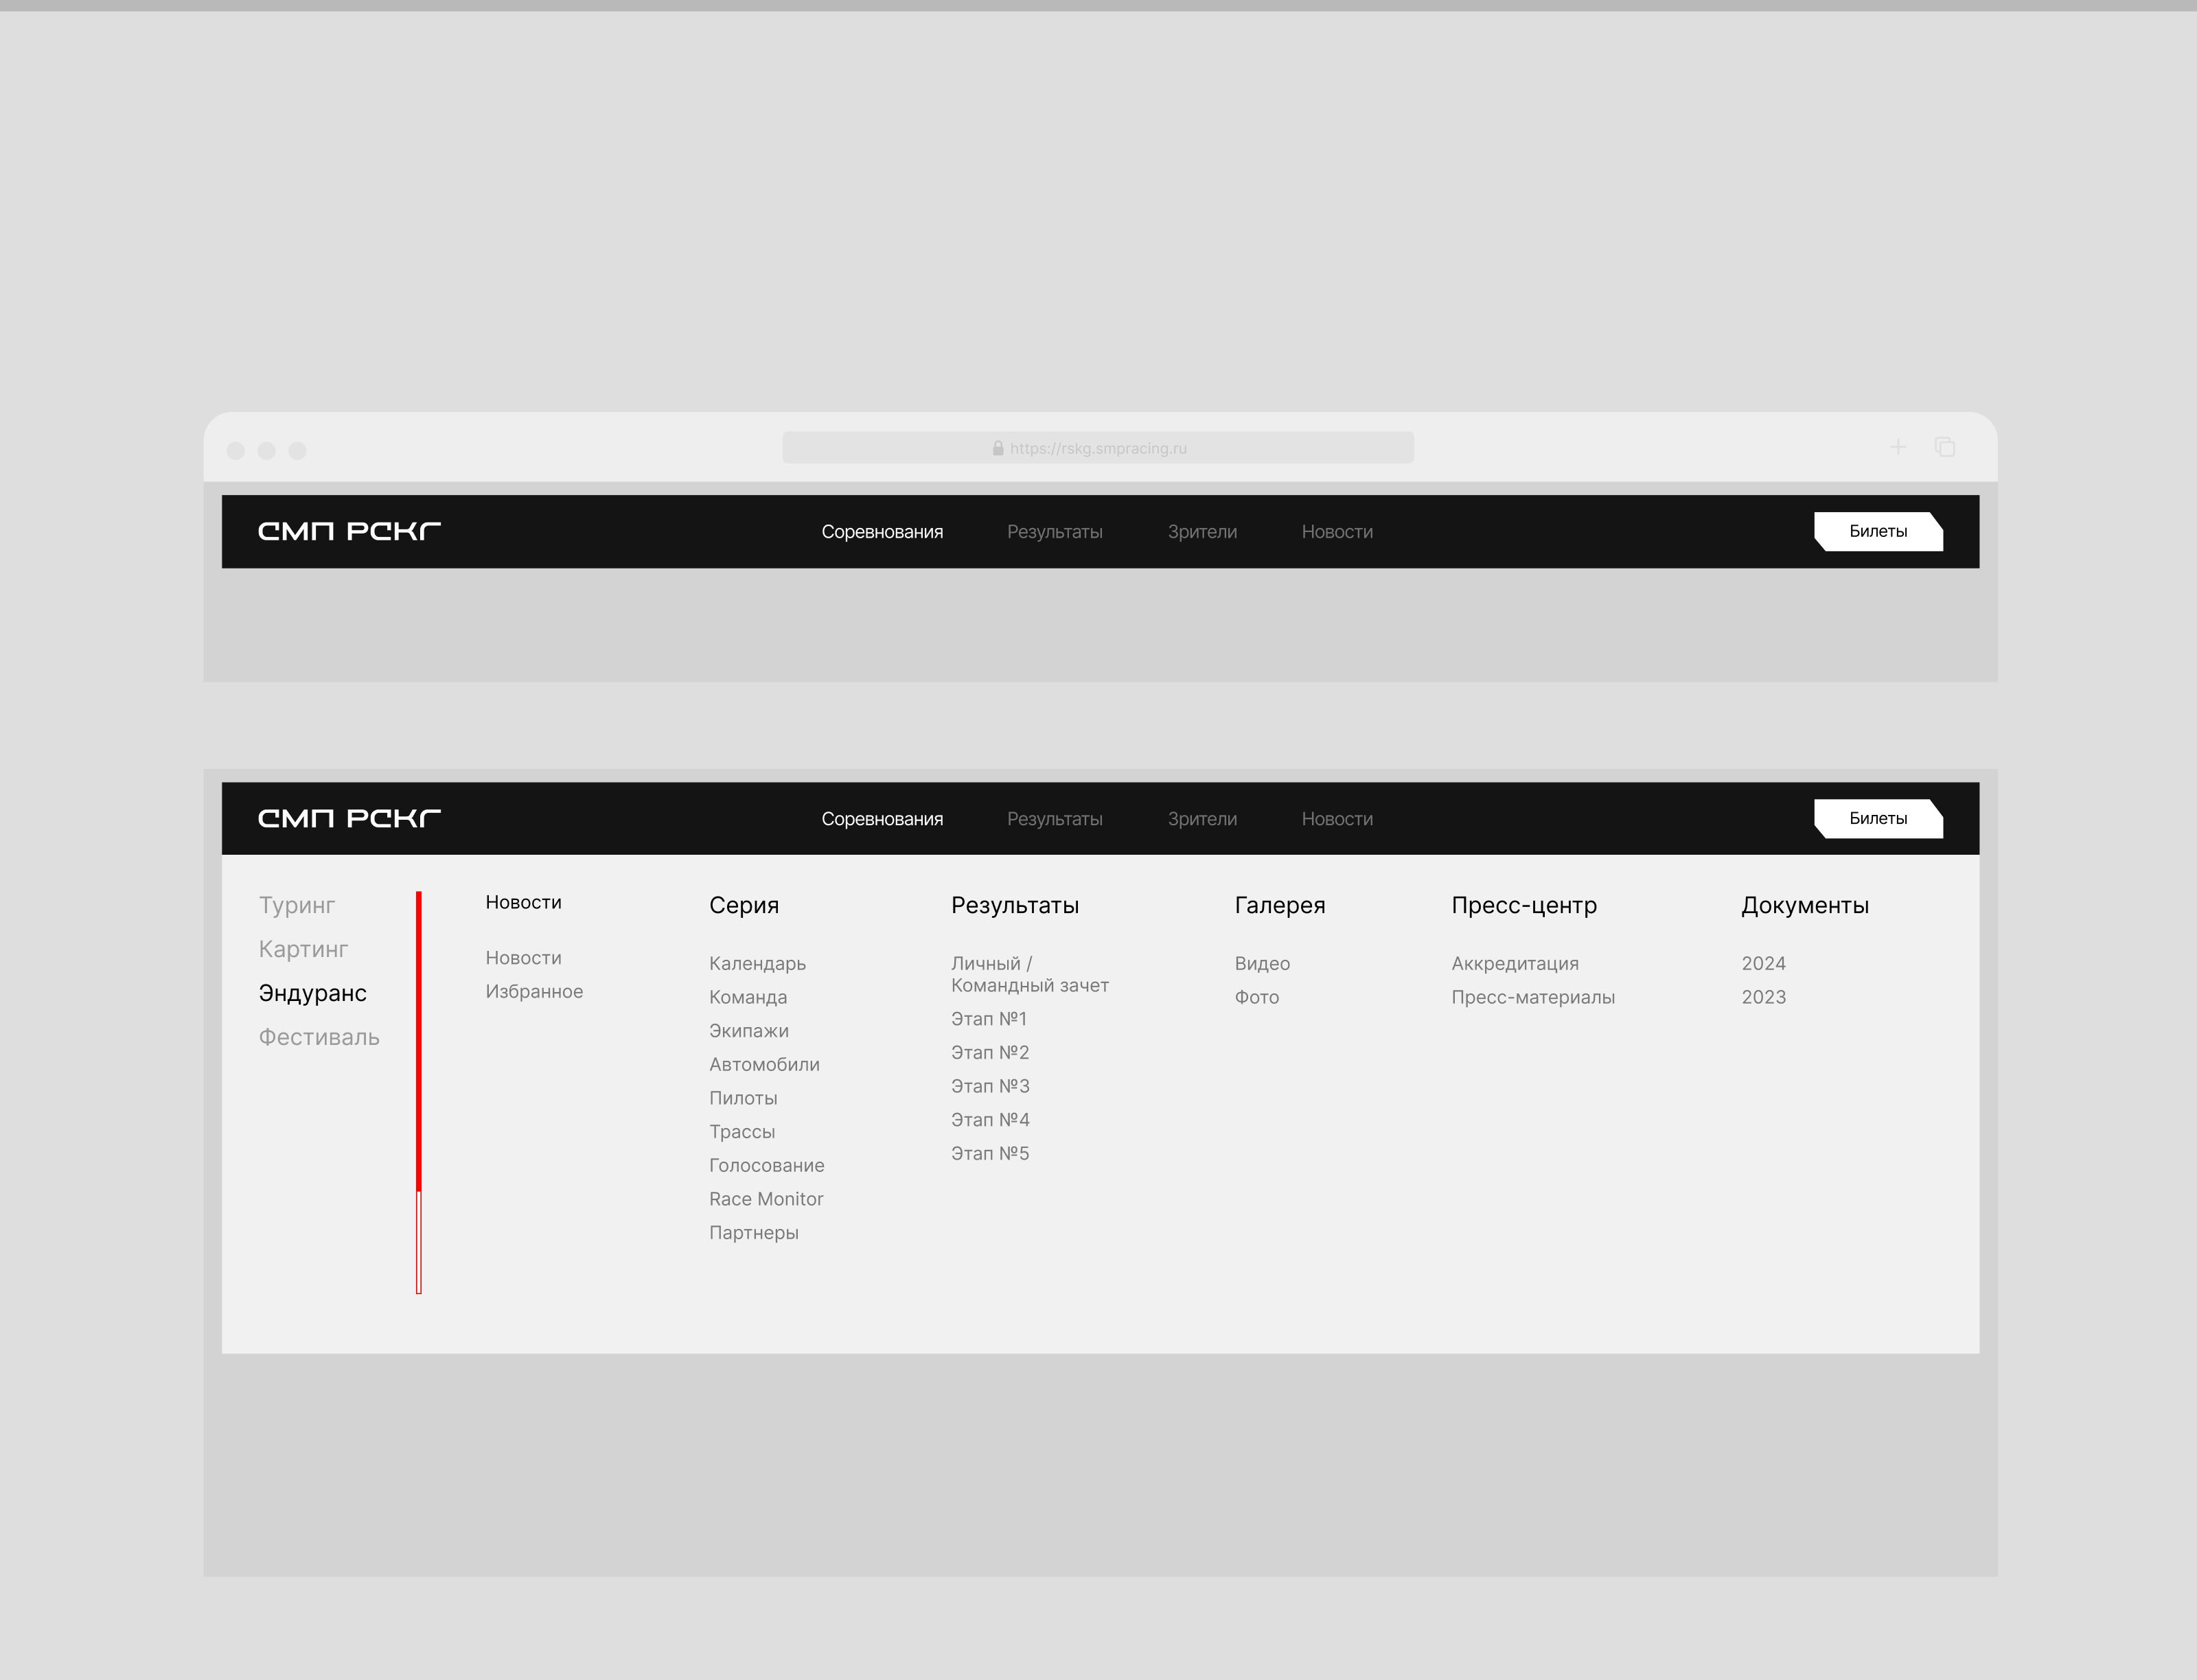Select the Картинг category in sidebar
The height and width of the screenshot is (1680, 2197).
pos(303,949)
